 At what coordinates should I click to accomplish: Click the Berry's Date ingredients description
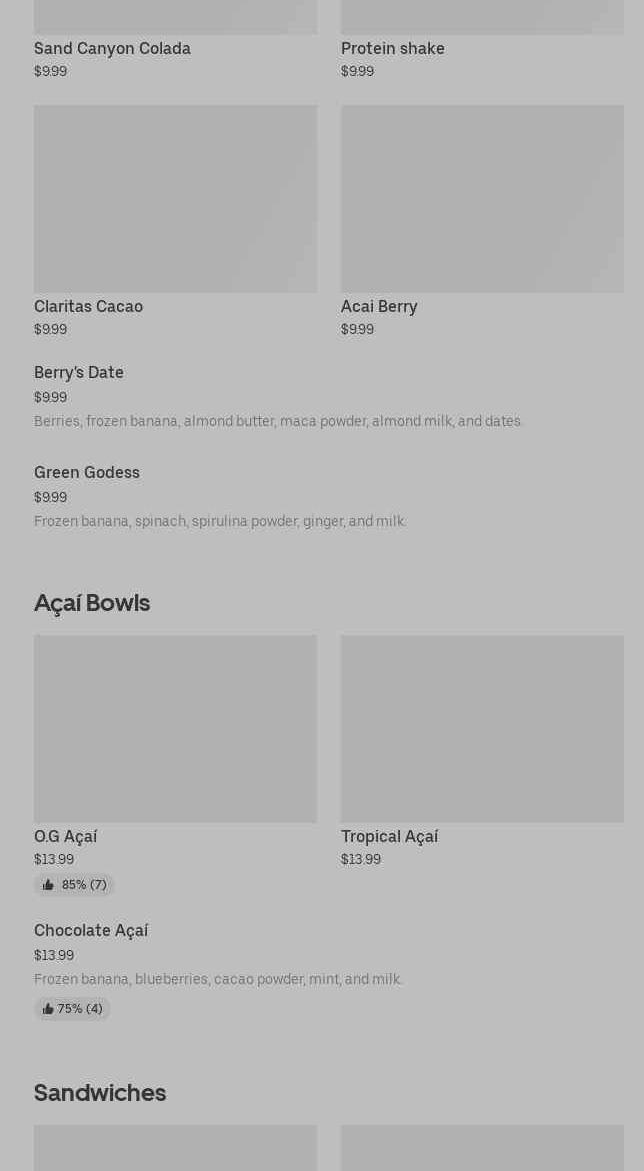coord(278,421)
